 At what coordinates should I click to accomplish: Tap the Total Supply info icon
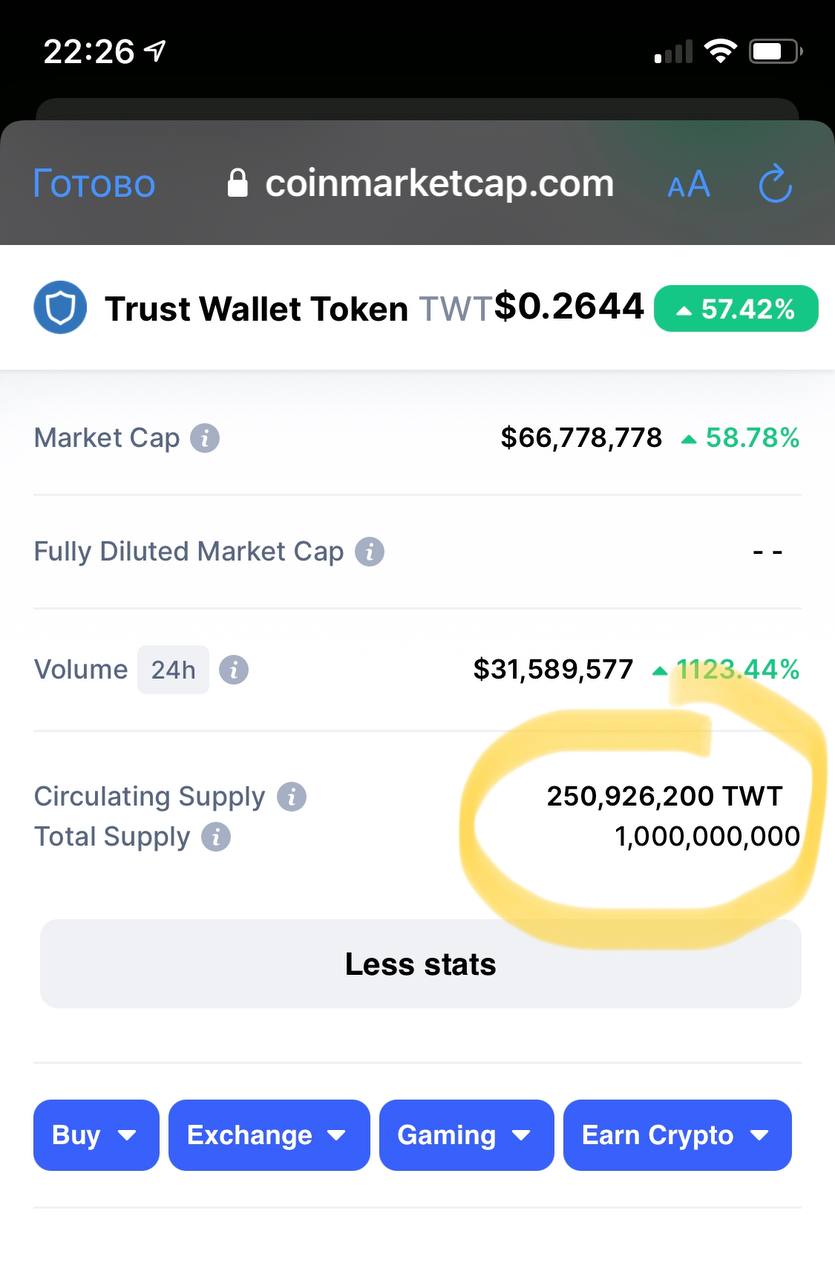(216, 837)
